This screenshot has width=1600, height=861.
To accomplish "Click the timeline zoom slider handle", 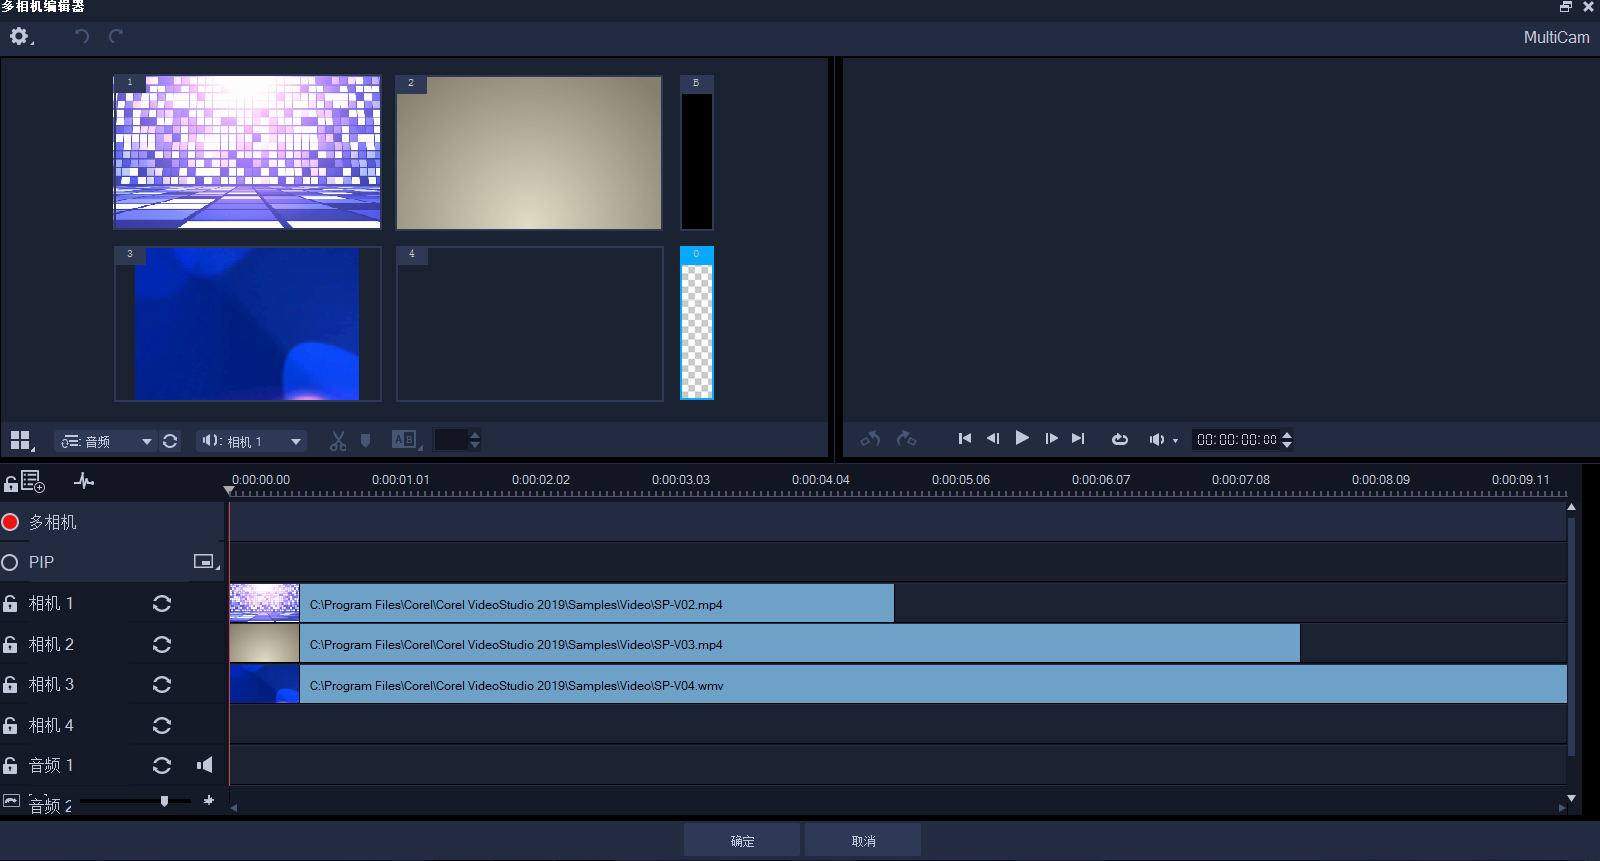I will pos(164,800).
